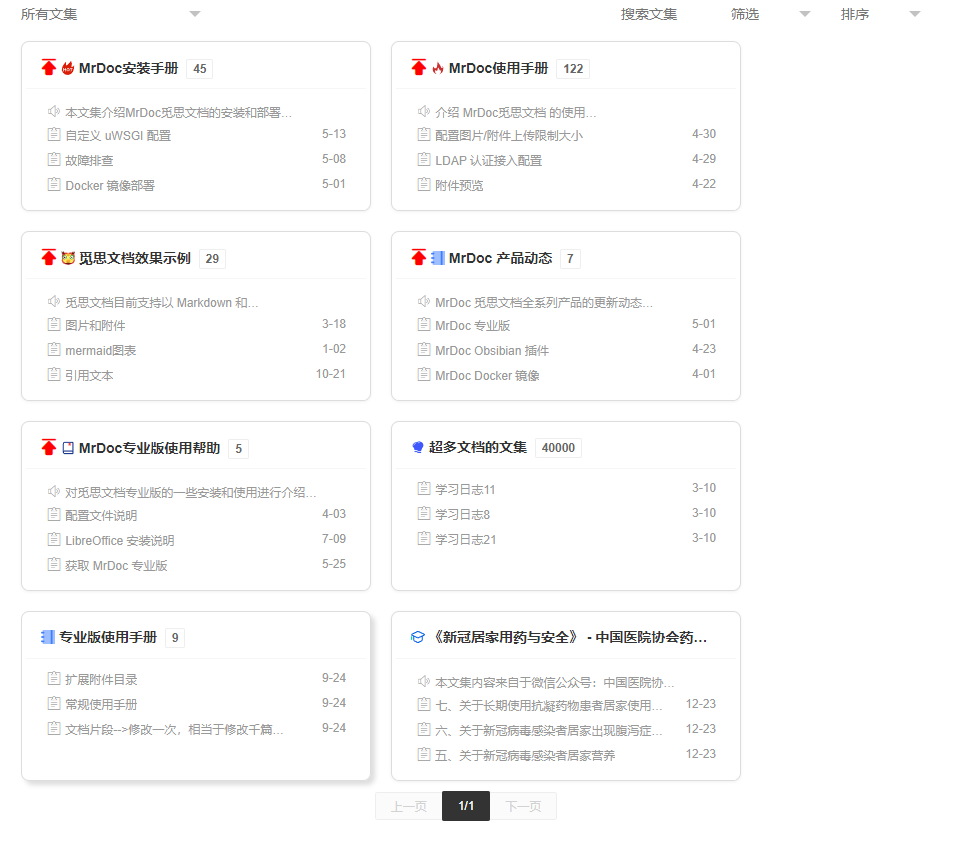The width and height of the screenshot is (956, 844).
Task: Click speaker icon beside 对觅思文档专业版 description
Action: 54,491
